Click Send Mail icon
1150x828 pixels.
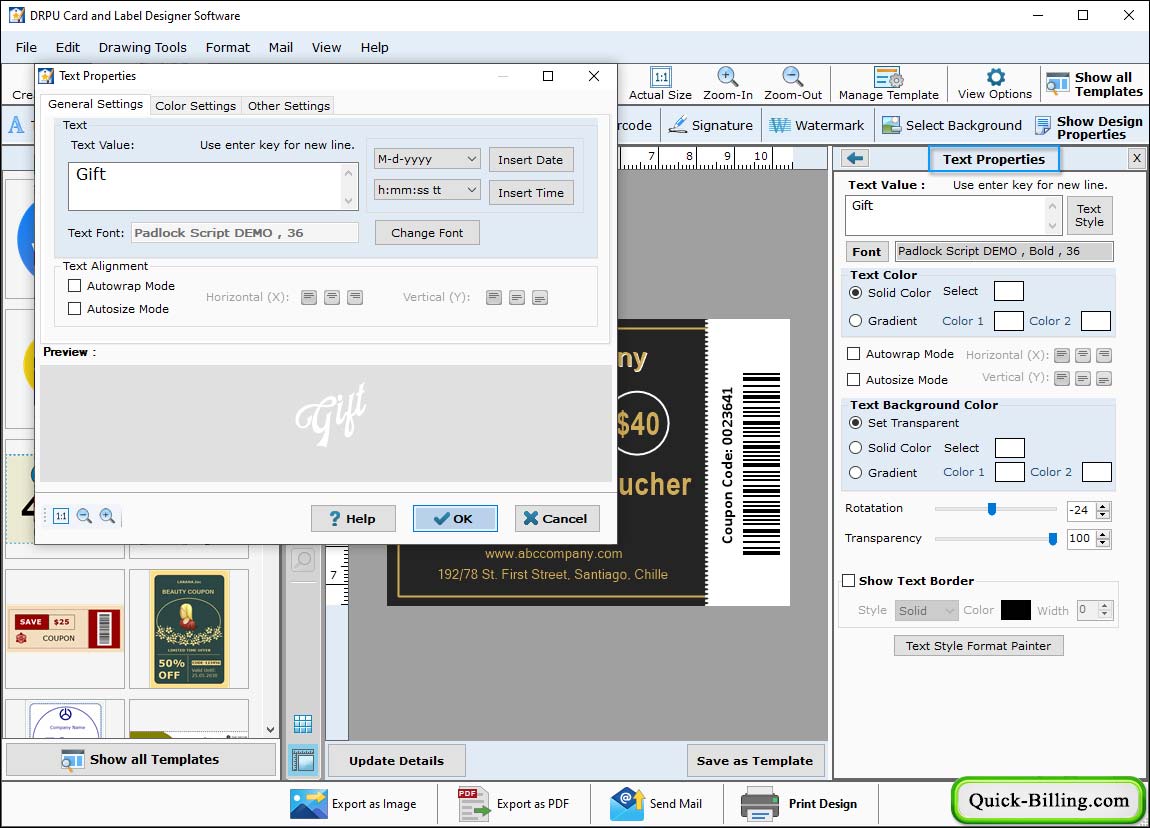click(626, 804)
